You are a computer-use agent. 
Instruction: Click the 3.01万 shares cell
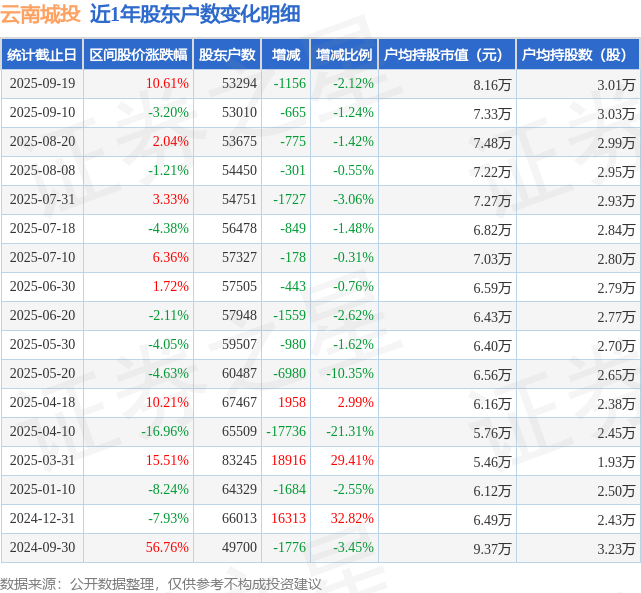[x=616, y=85]
